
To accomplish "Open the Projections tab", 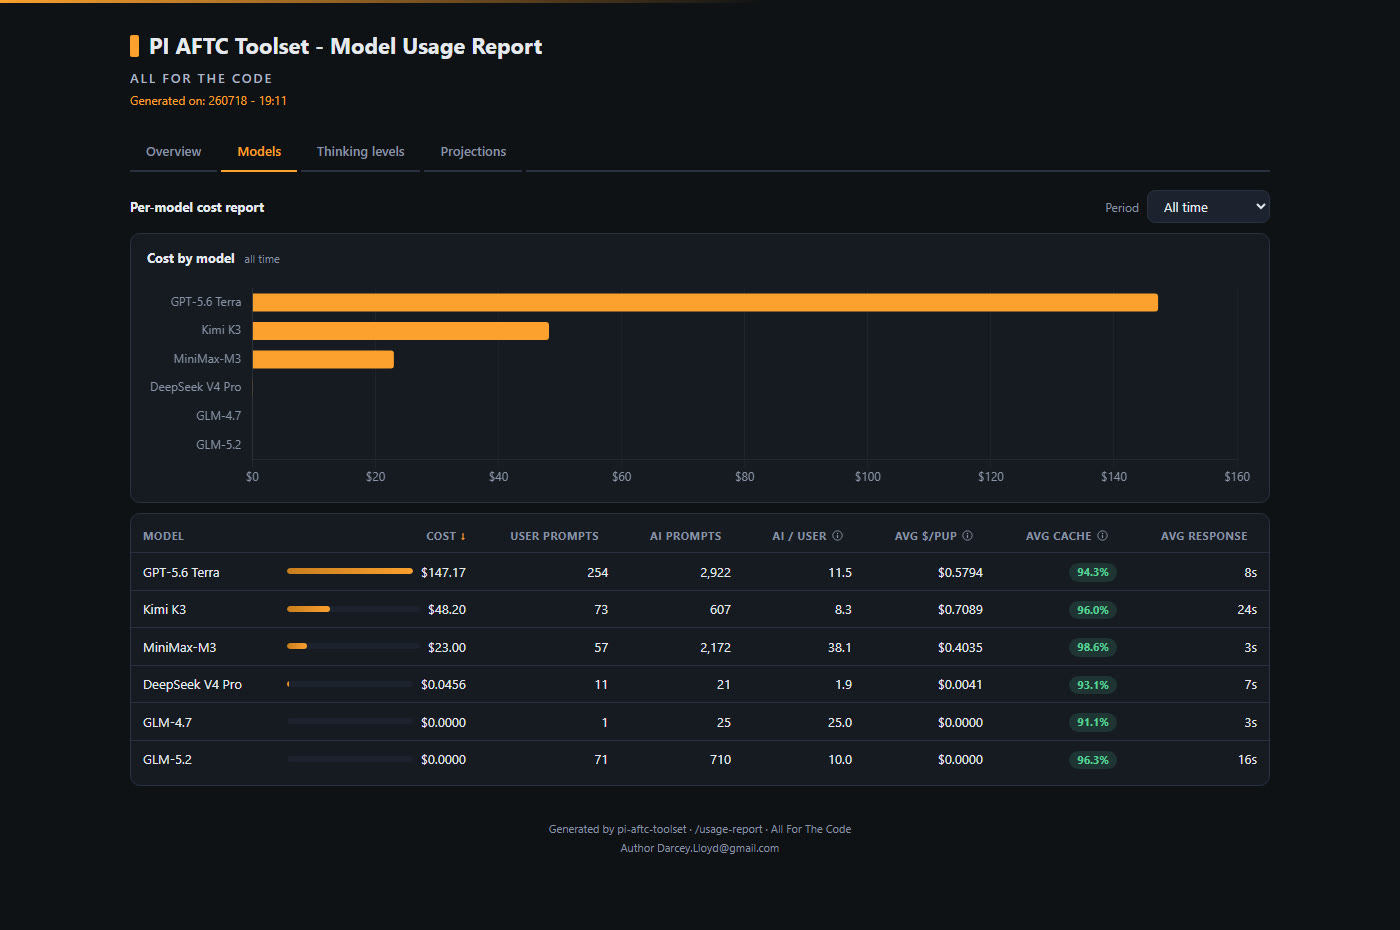I will coord(473,152).
